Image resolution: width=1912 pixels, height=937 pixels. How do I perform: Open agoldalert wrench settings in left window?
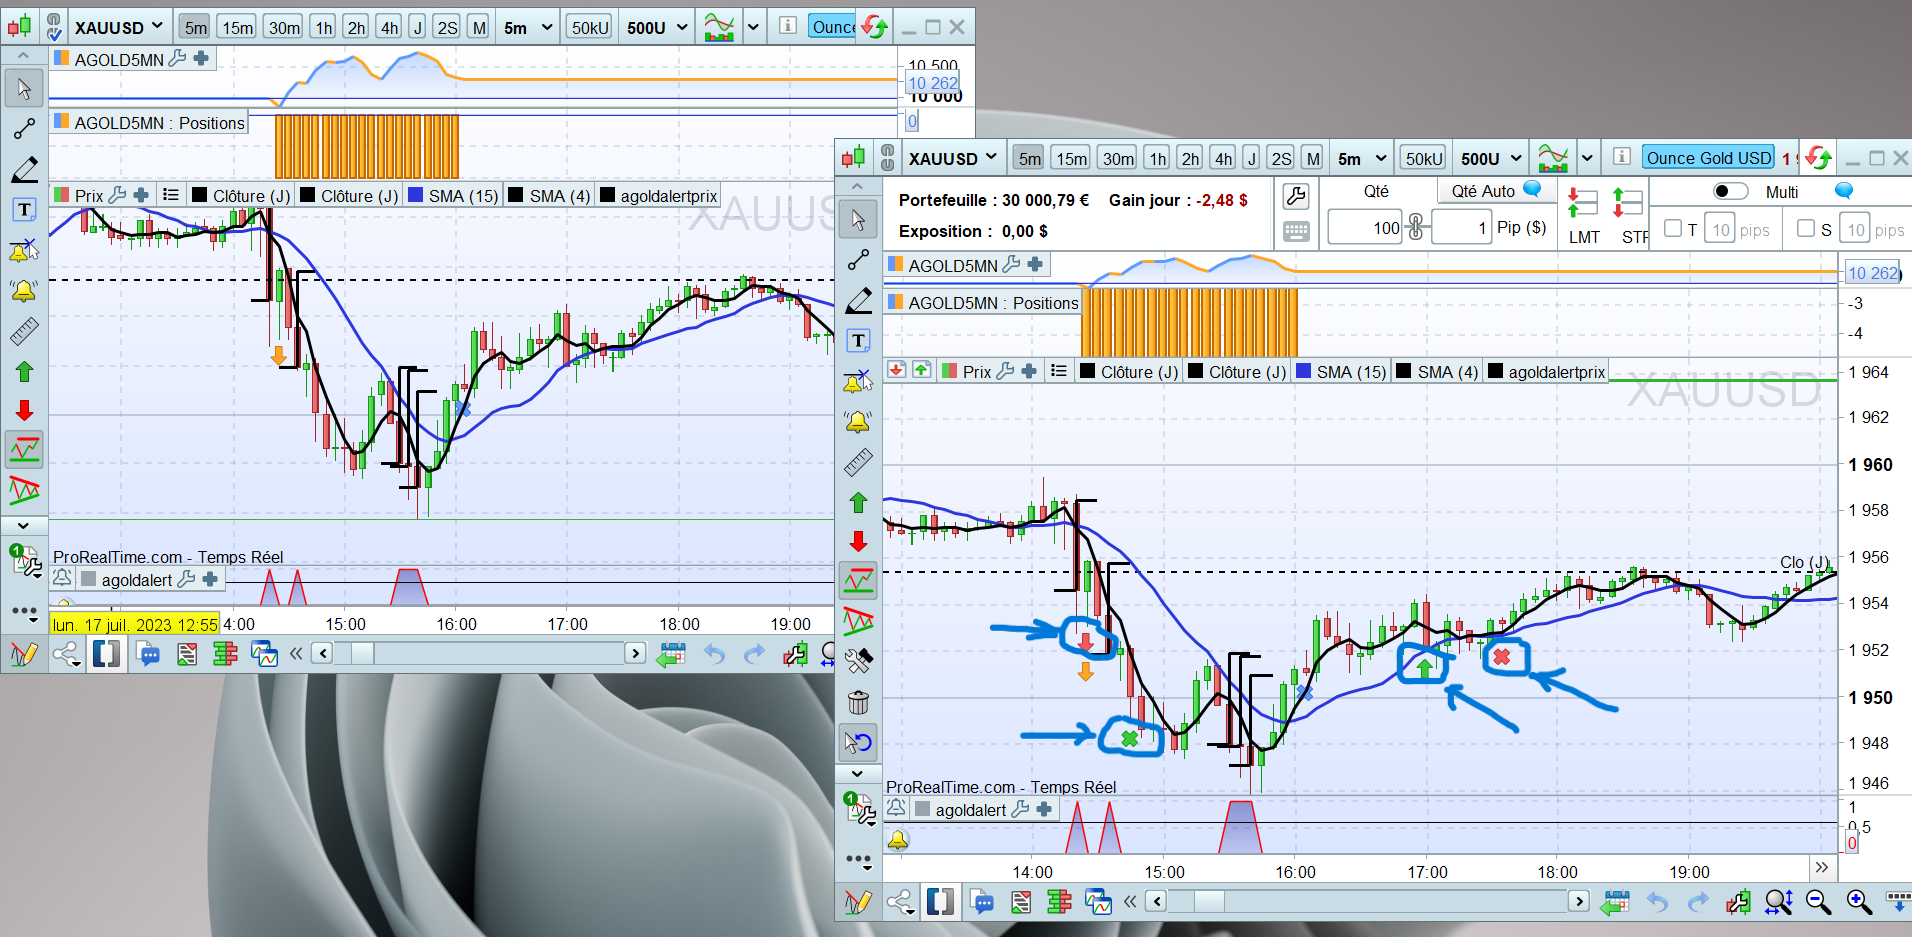[186, 579]
